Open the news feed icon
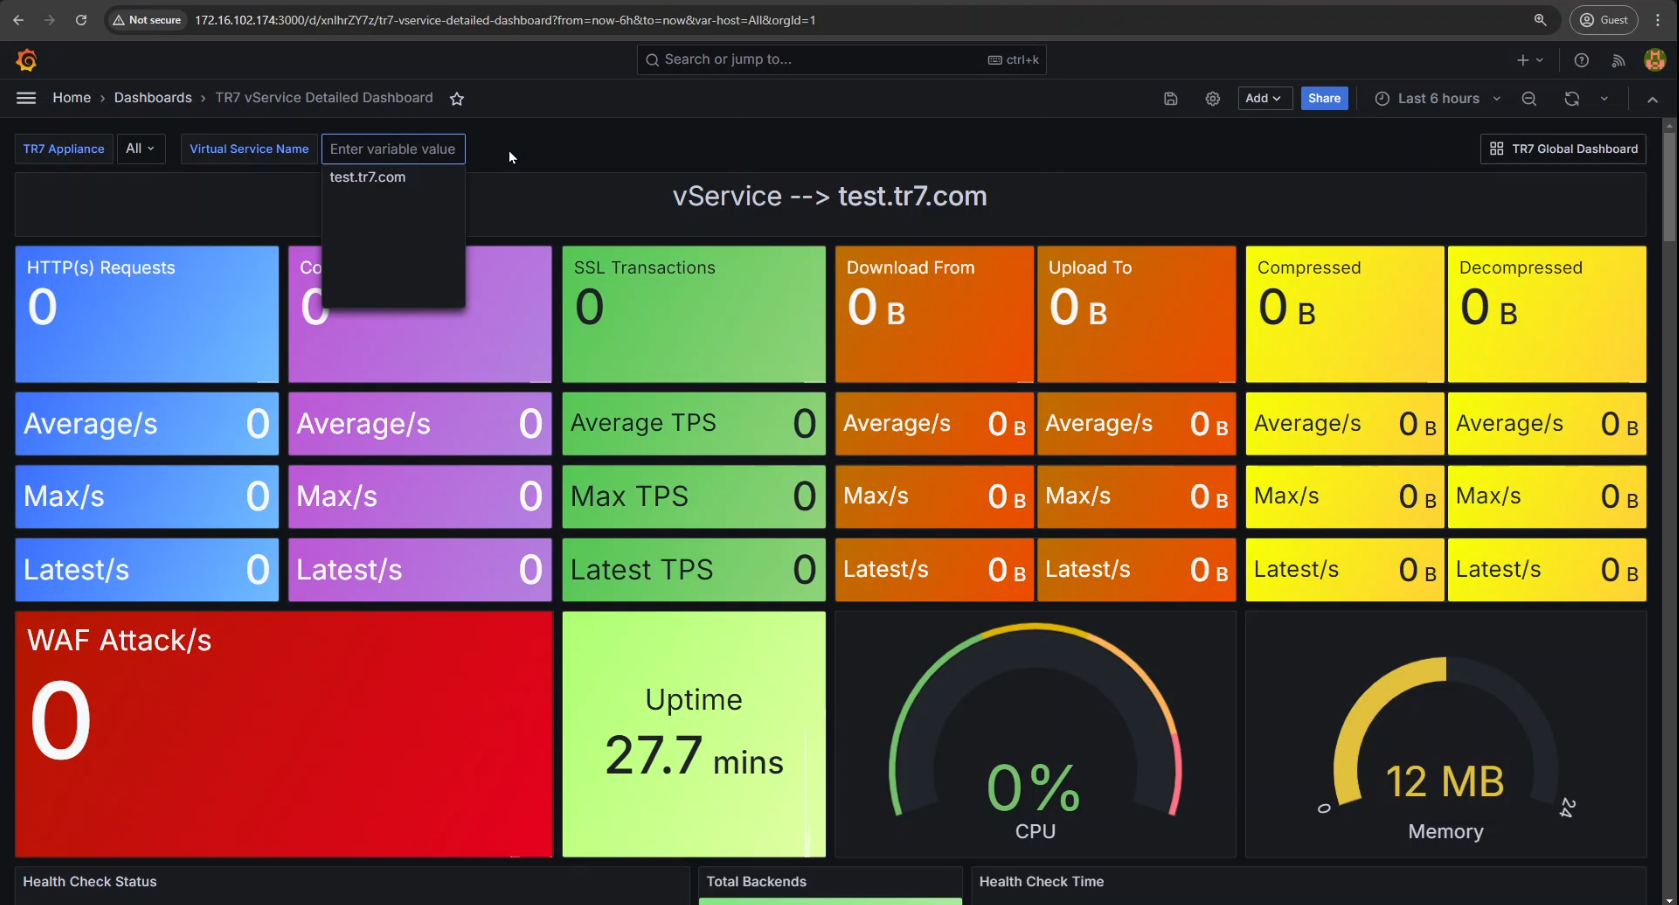 tap(1618, 60)
